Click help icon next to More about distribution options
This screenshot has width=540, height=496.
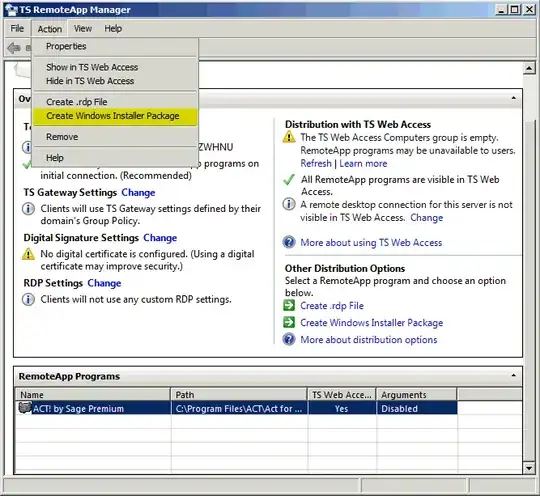289,339
